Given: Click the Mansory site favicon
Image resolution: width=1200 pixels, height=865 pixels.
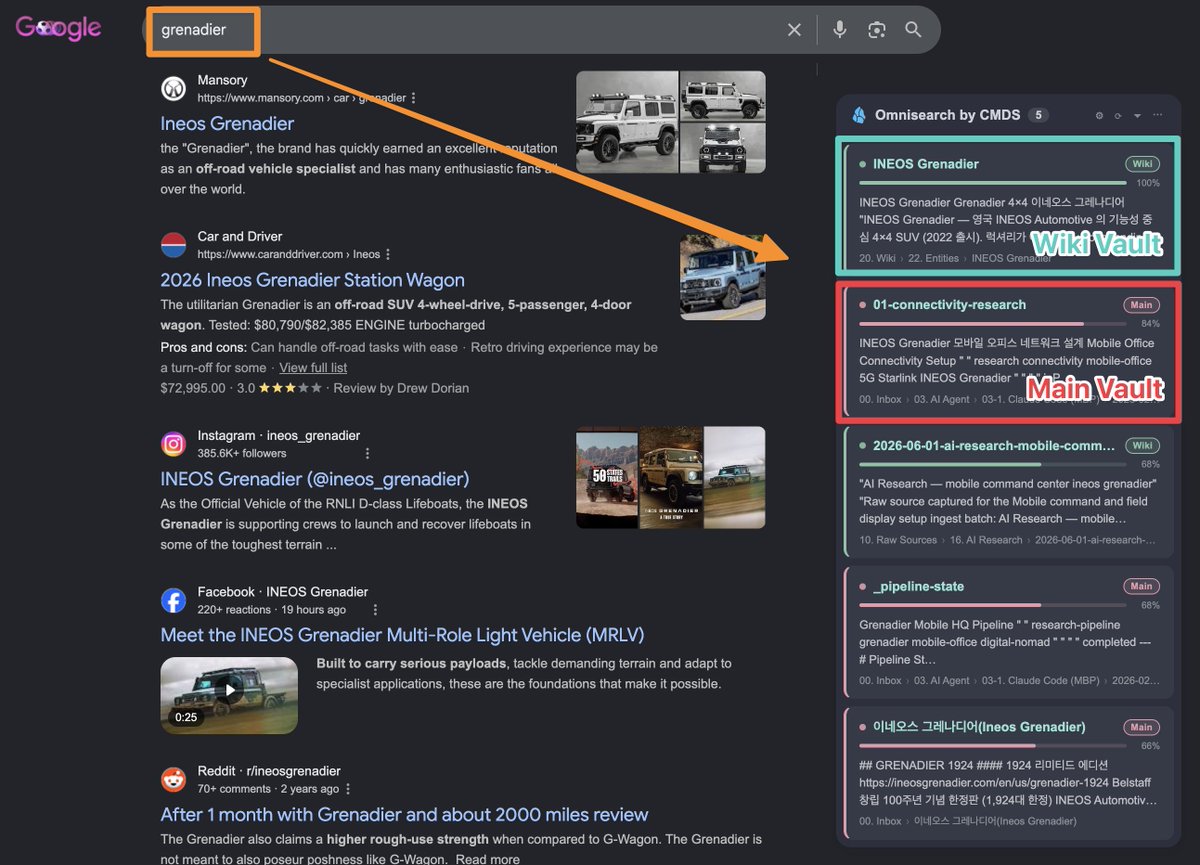Looking at the screenshot, I should point(173,88).
